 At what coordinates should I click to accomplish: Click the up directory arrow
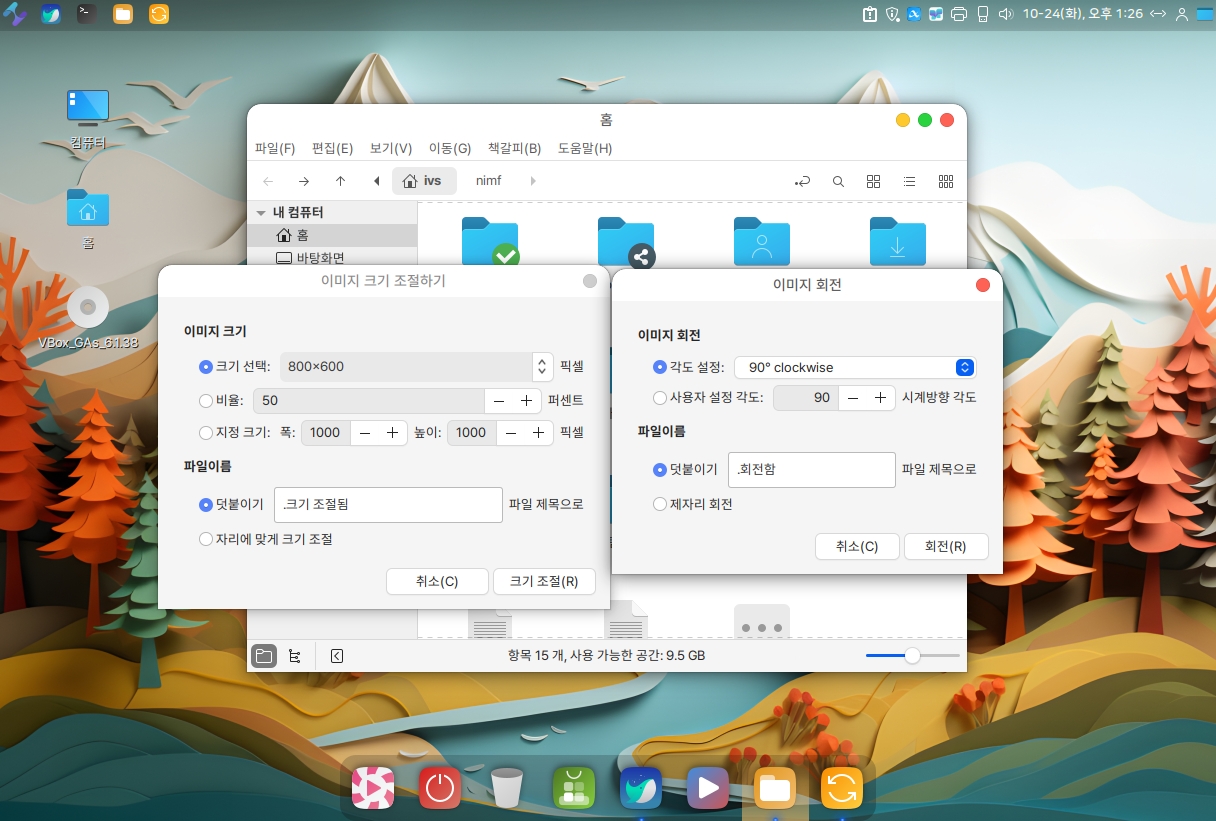(x=340, y=181)
